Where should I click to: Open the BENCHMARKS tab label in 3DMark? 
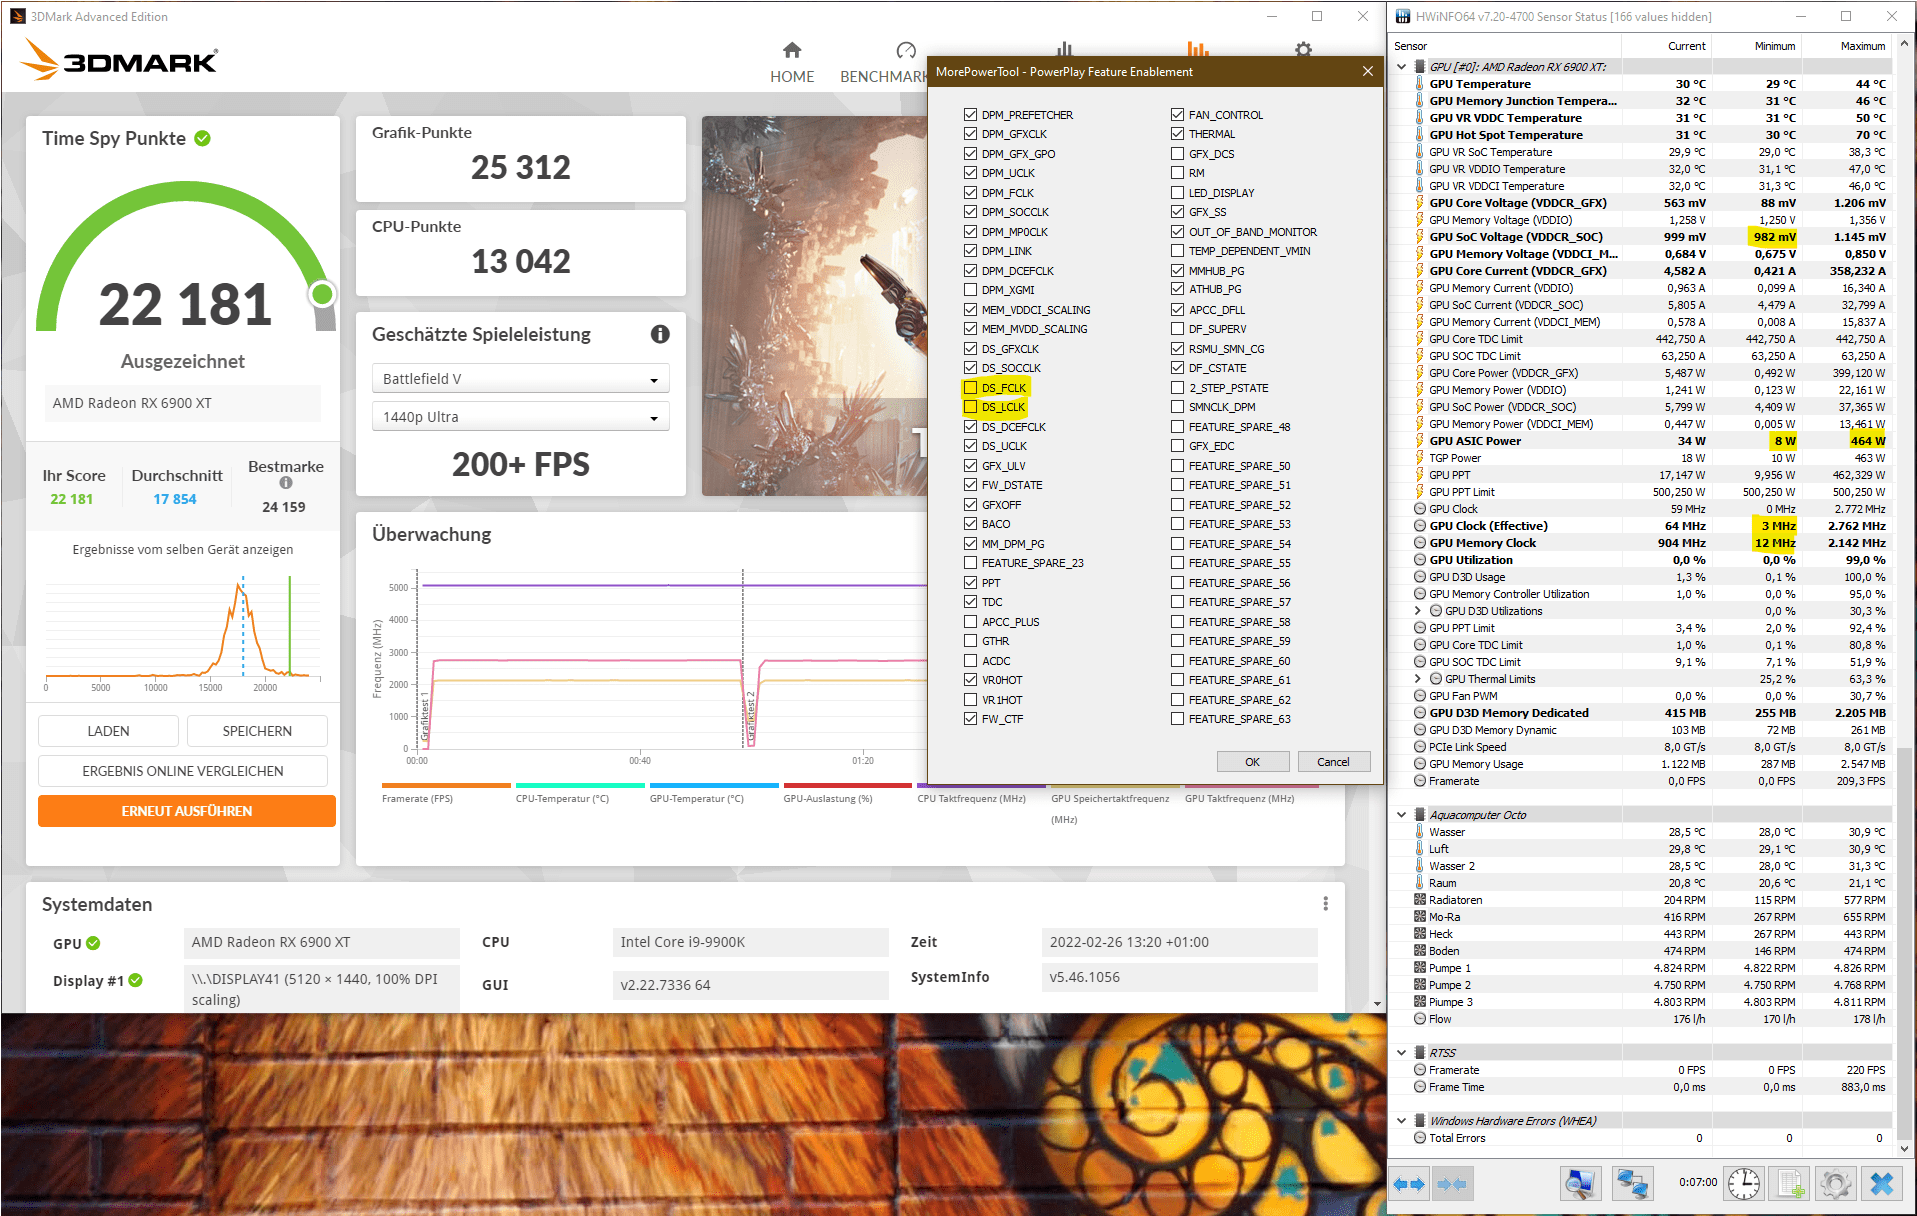pyautogui.click(x=884, y=77)
